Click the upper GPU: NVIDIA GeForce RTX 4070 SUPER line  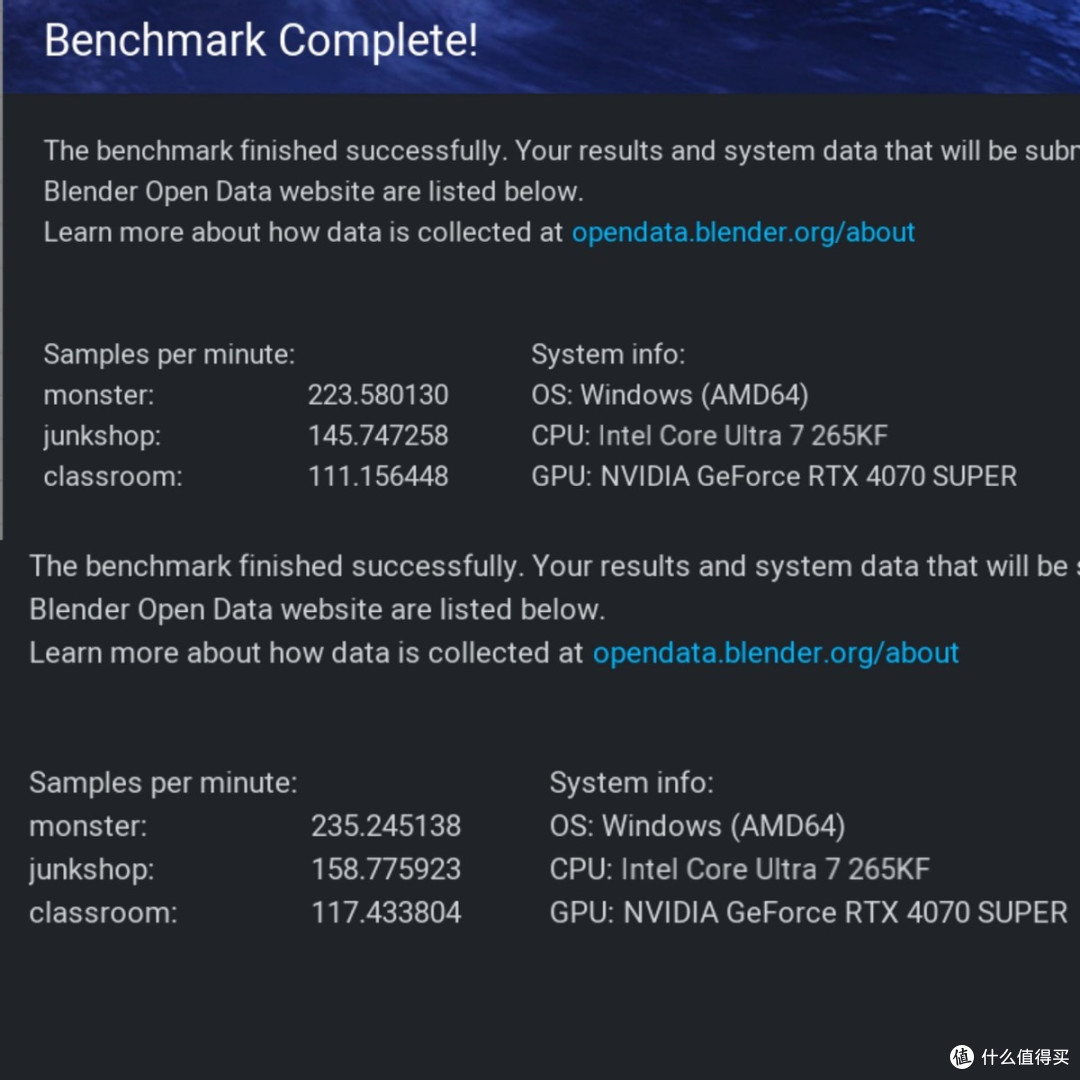[774, 476]
